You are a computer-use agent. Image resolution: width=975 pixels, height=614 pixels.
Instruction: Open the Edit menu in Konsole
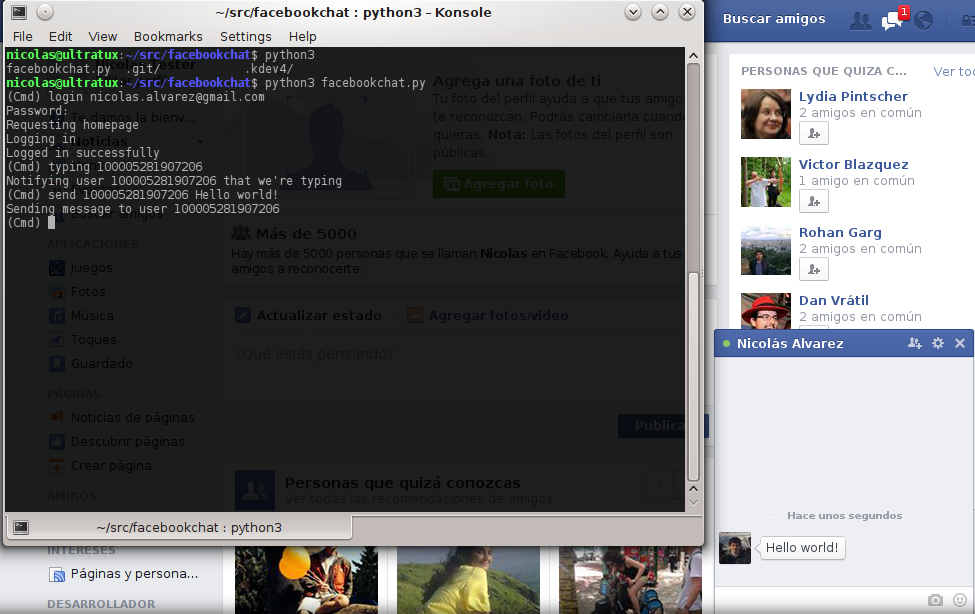point(60,37)
